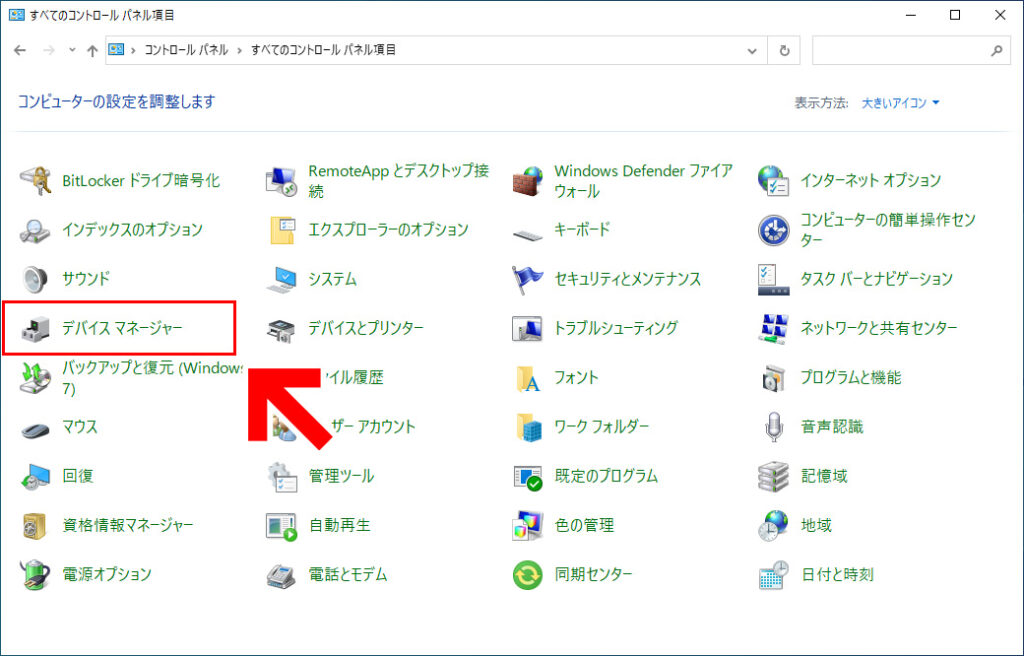Click コントロール パネル in the address breadcrumb

(x=186, y=50)
